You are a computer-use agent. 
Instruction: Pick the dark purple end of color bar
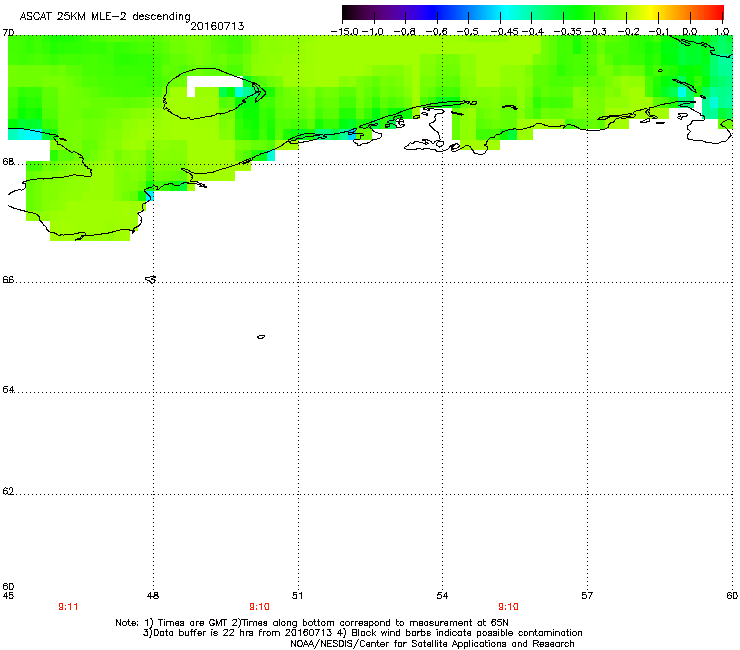[349, 12]
